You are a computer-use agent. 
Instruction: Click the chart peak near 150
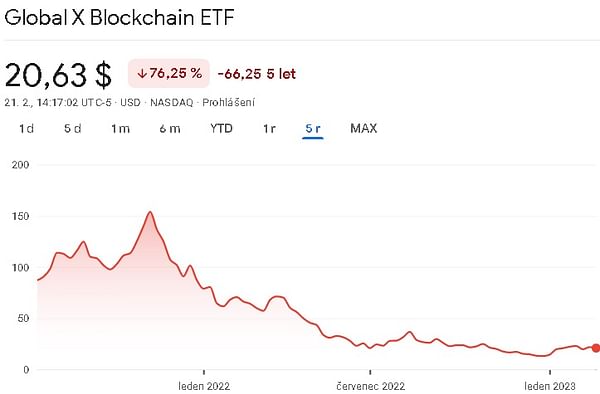pyautogui.click(x=150, y=212)
